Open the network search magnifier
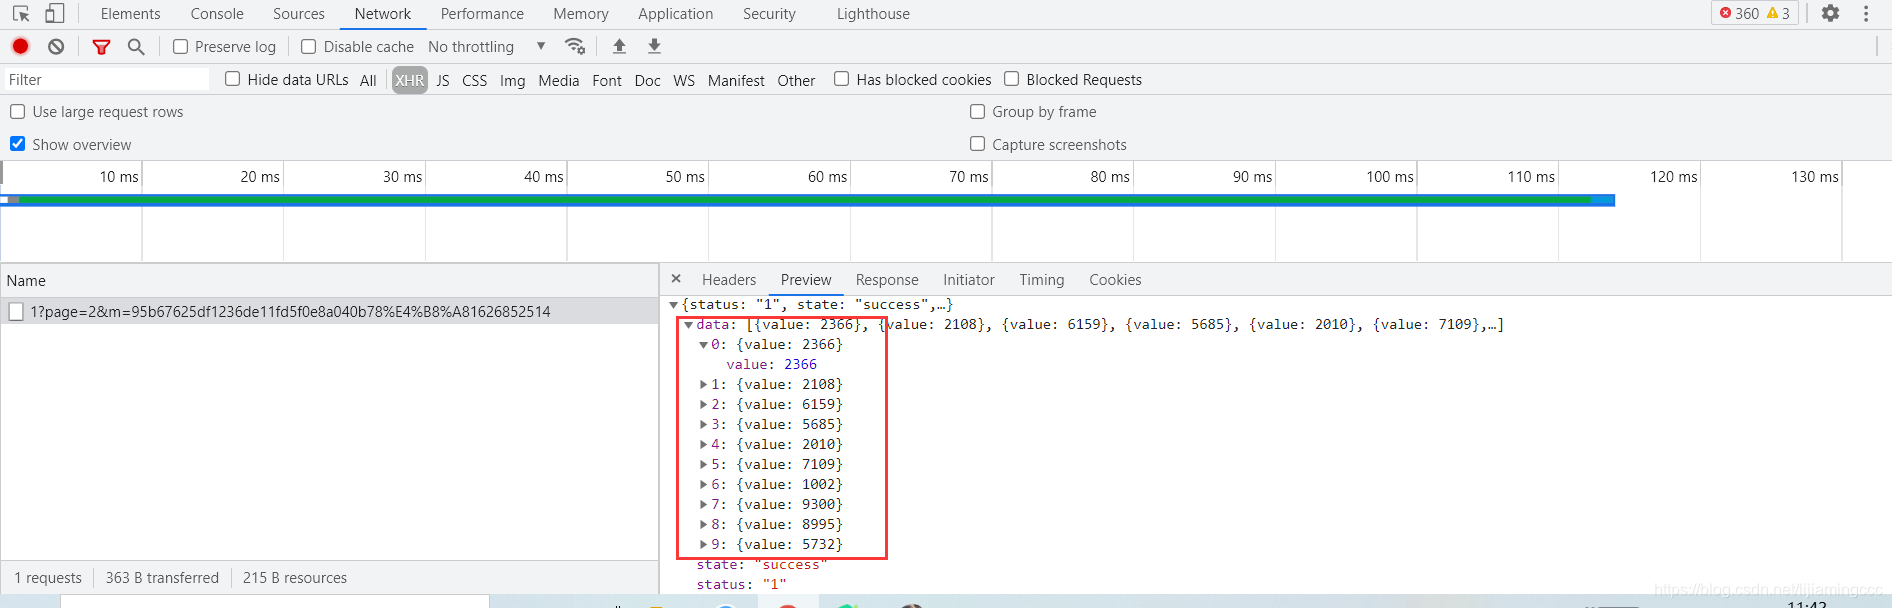Viewport: 1892px width, 608px height. 136,46
